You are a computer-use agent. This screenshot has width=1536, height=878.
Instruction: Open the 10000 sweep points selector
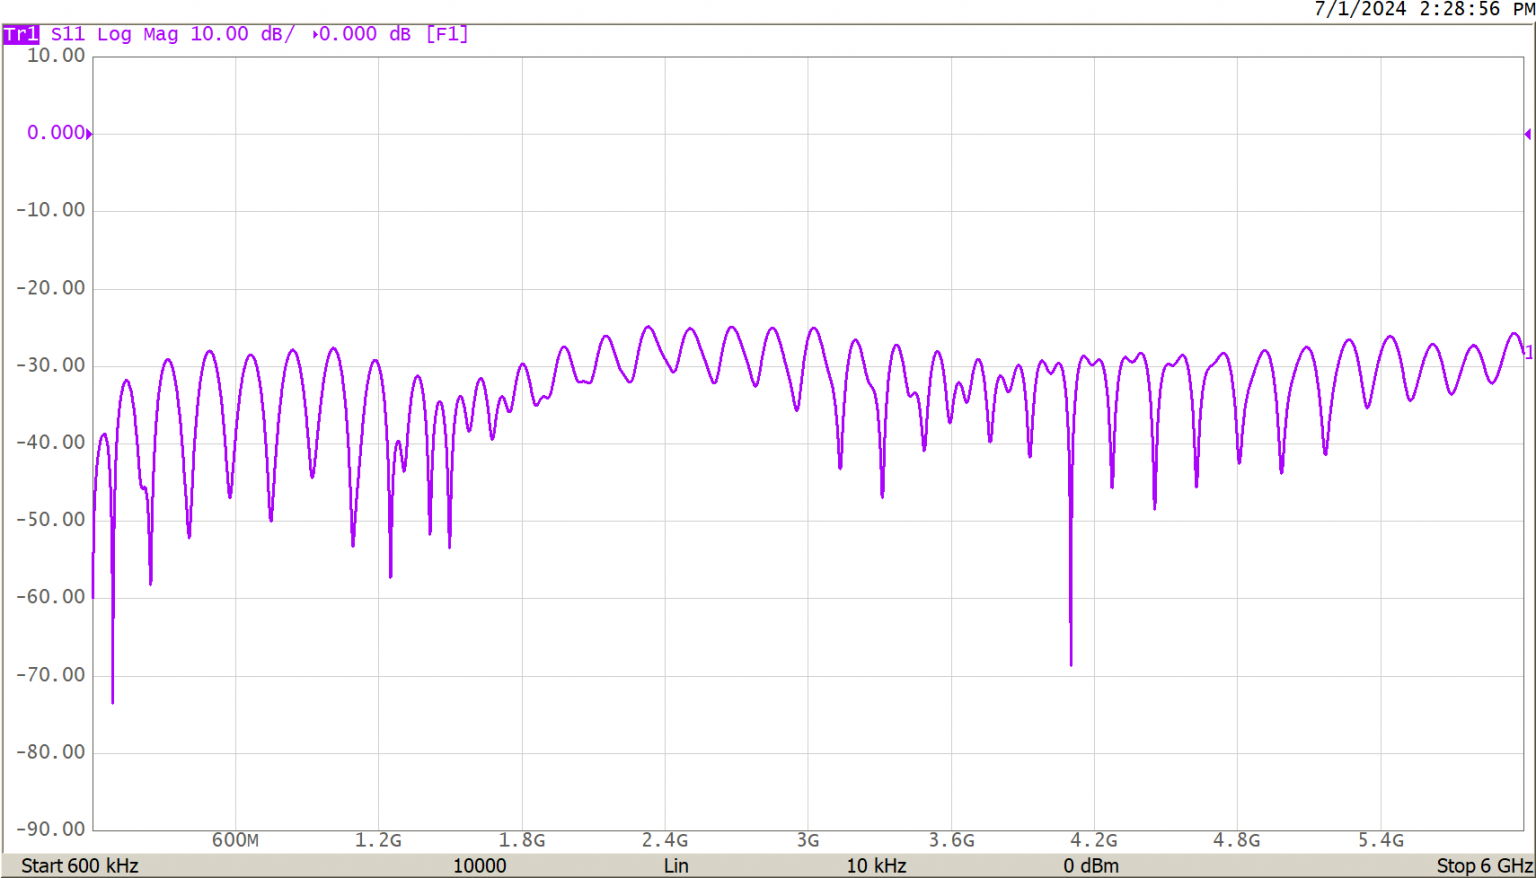481,866
